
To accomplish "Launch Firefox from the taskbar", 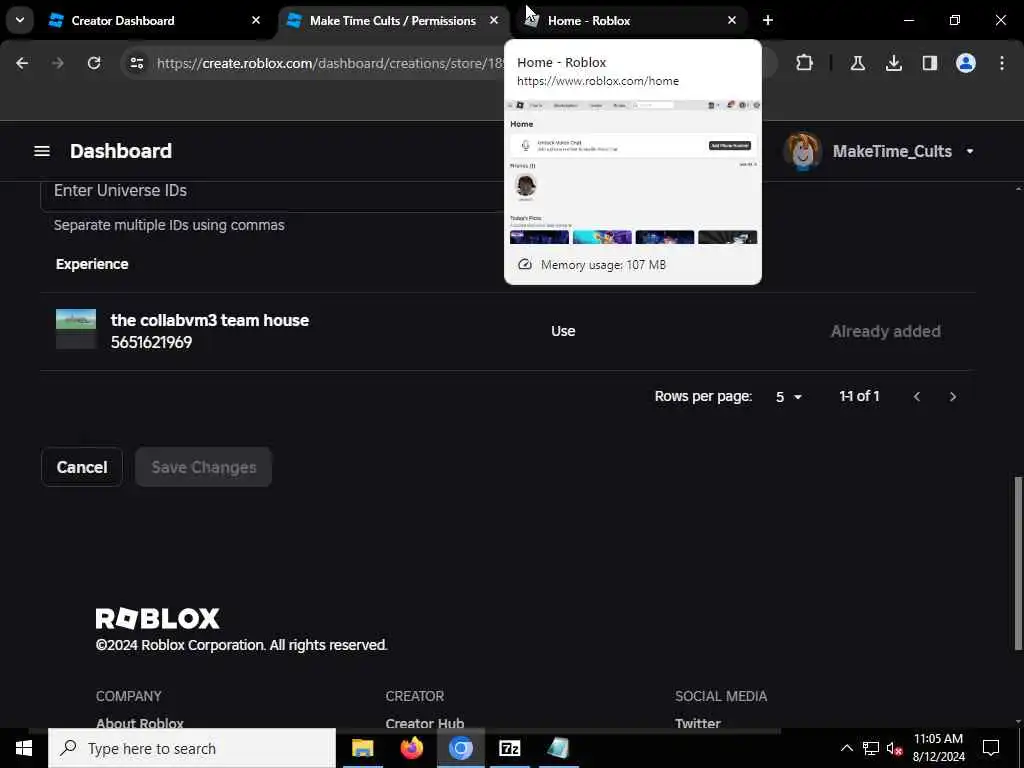I will pos(411,748).
